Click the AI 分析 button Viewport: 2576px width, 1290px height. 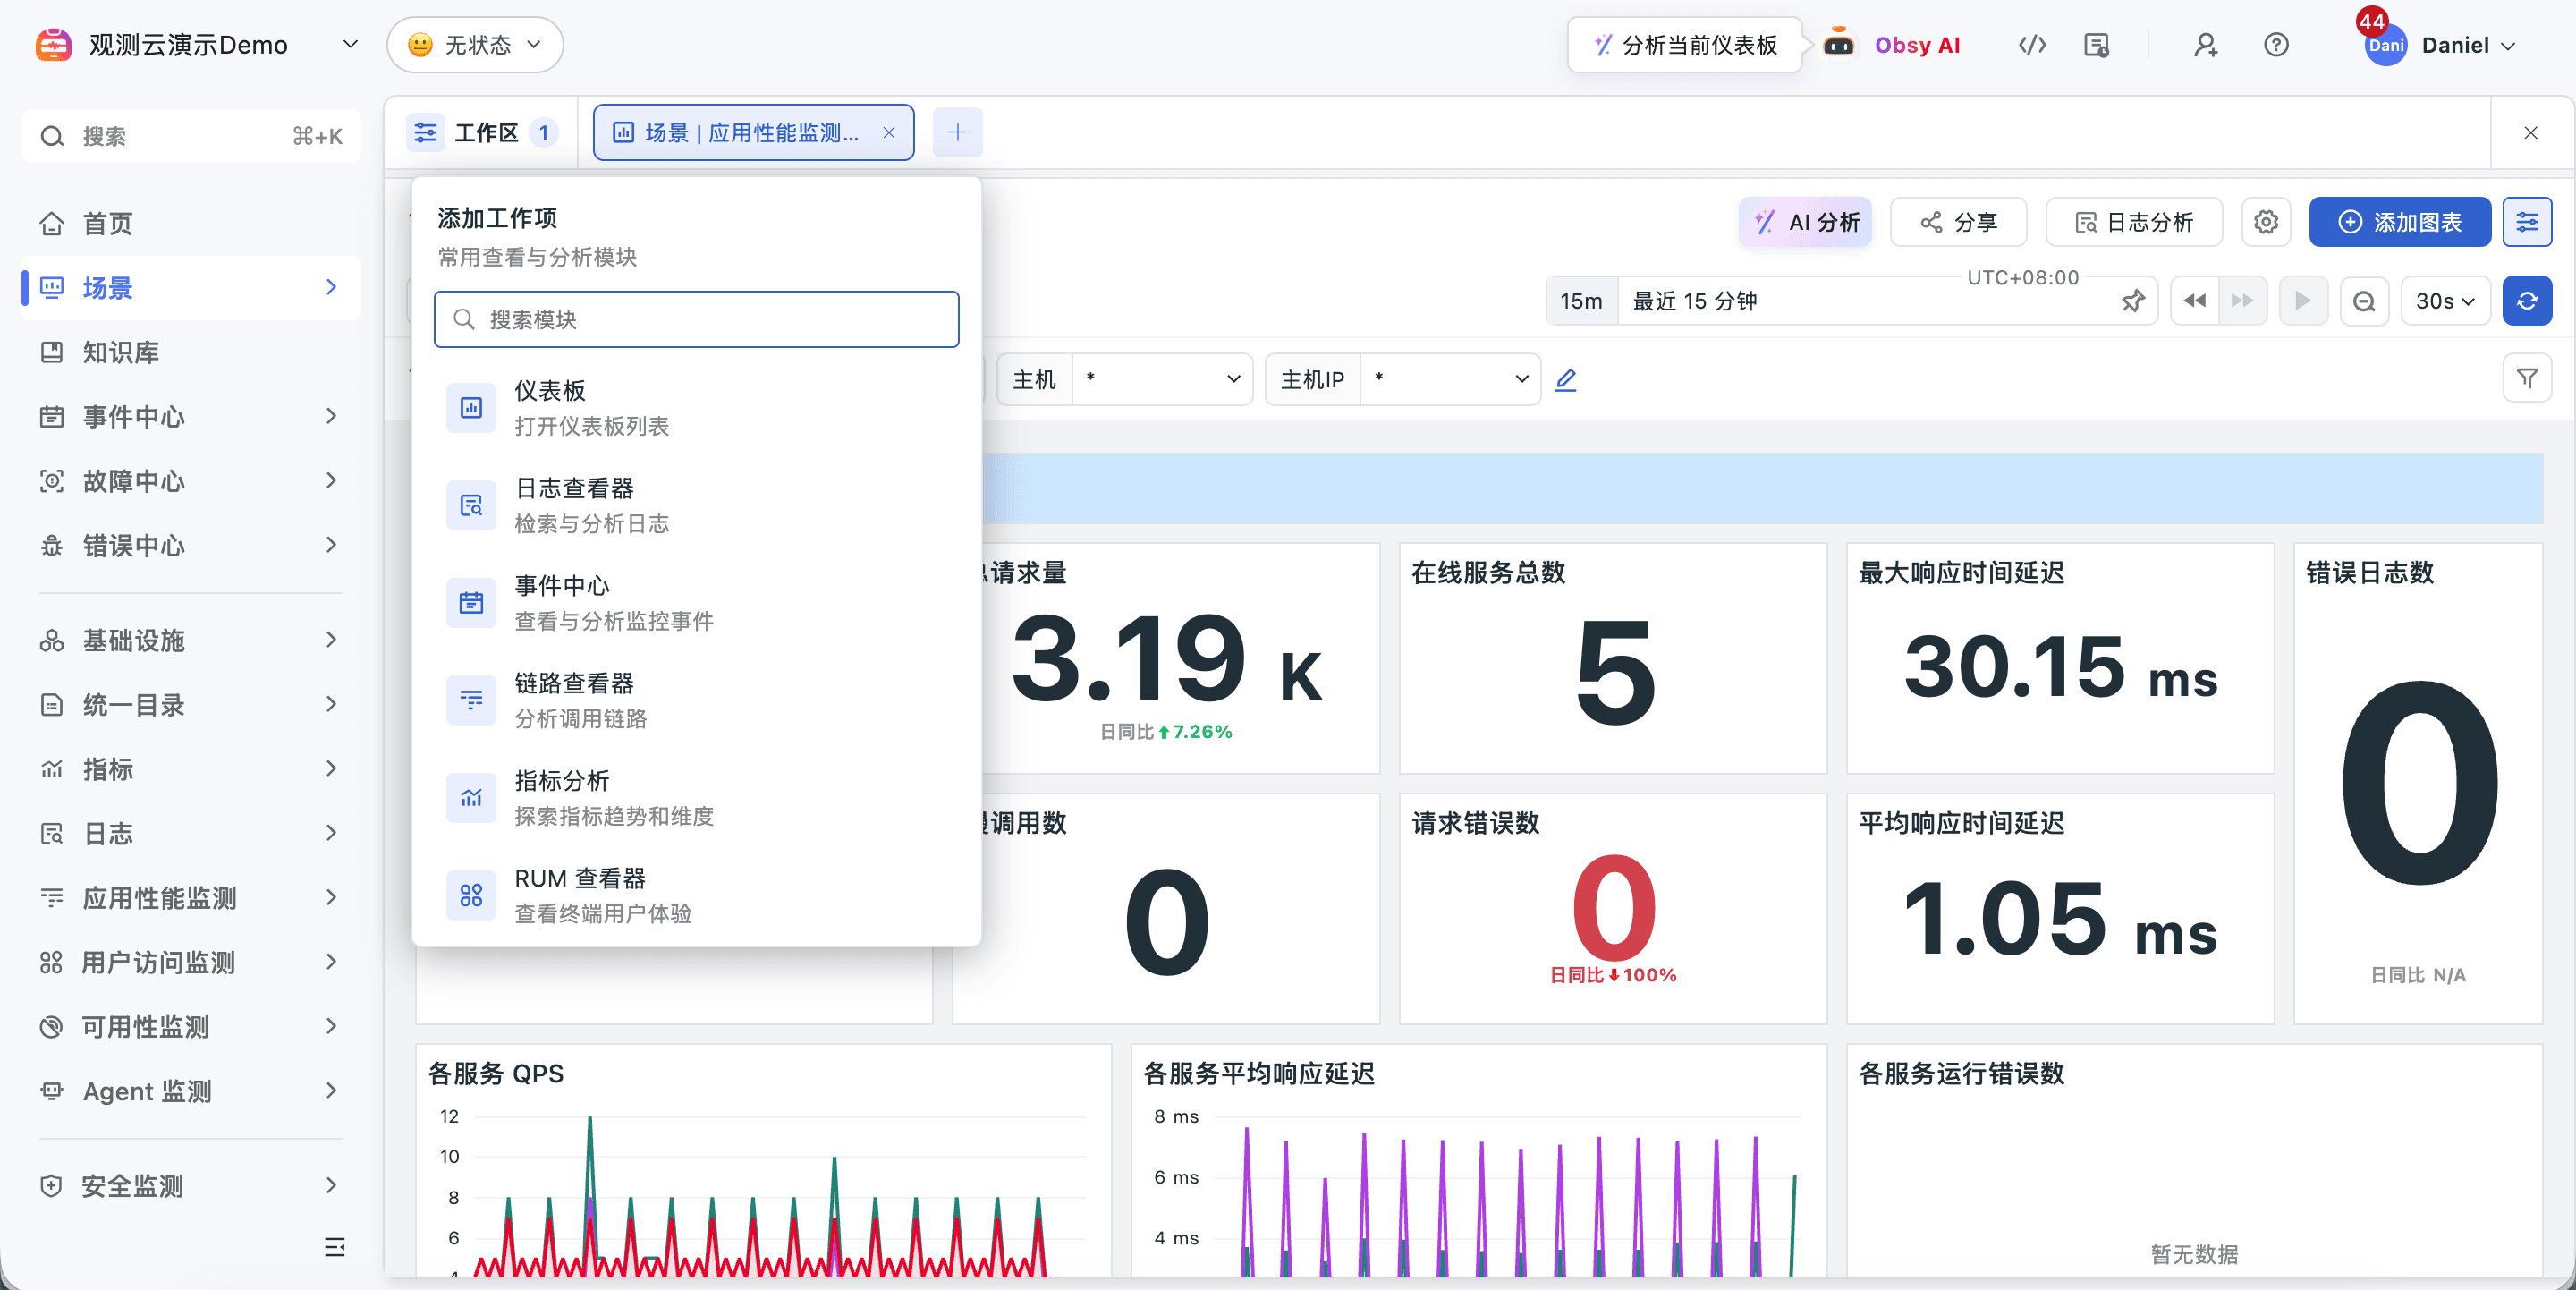(1806, 222)
